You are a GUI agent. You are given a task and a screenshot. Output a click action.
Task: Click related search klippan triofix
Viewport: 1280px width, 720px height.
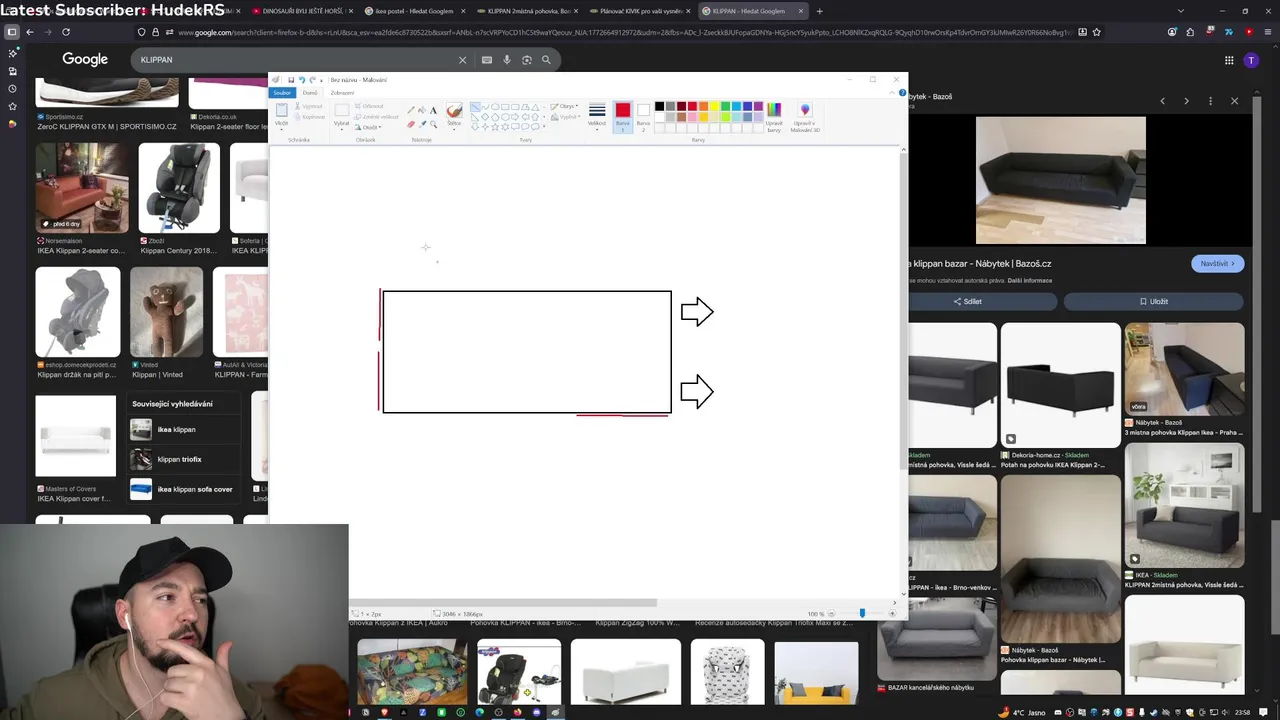click(x=184, y=459)
